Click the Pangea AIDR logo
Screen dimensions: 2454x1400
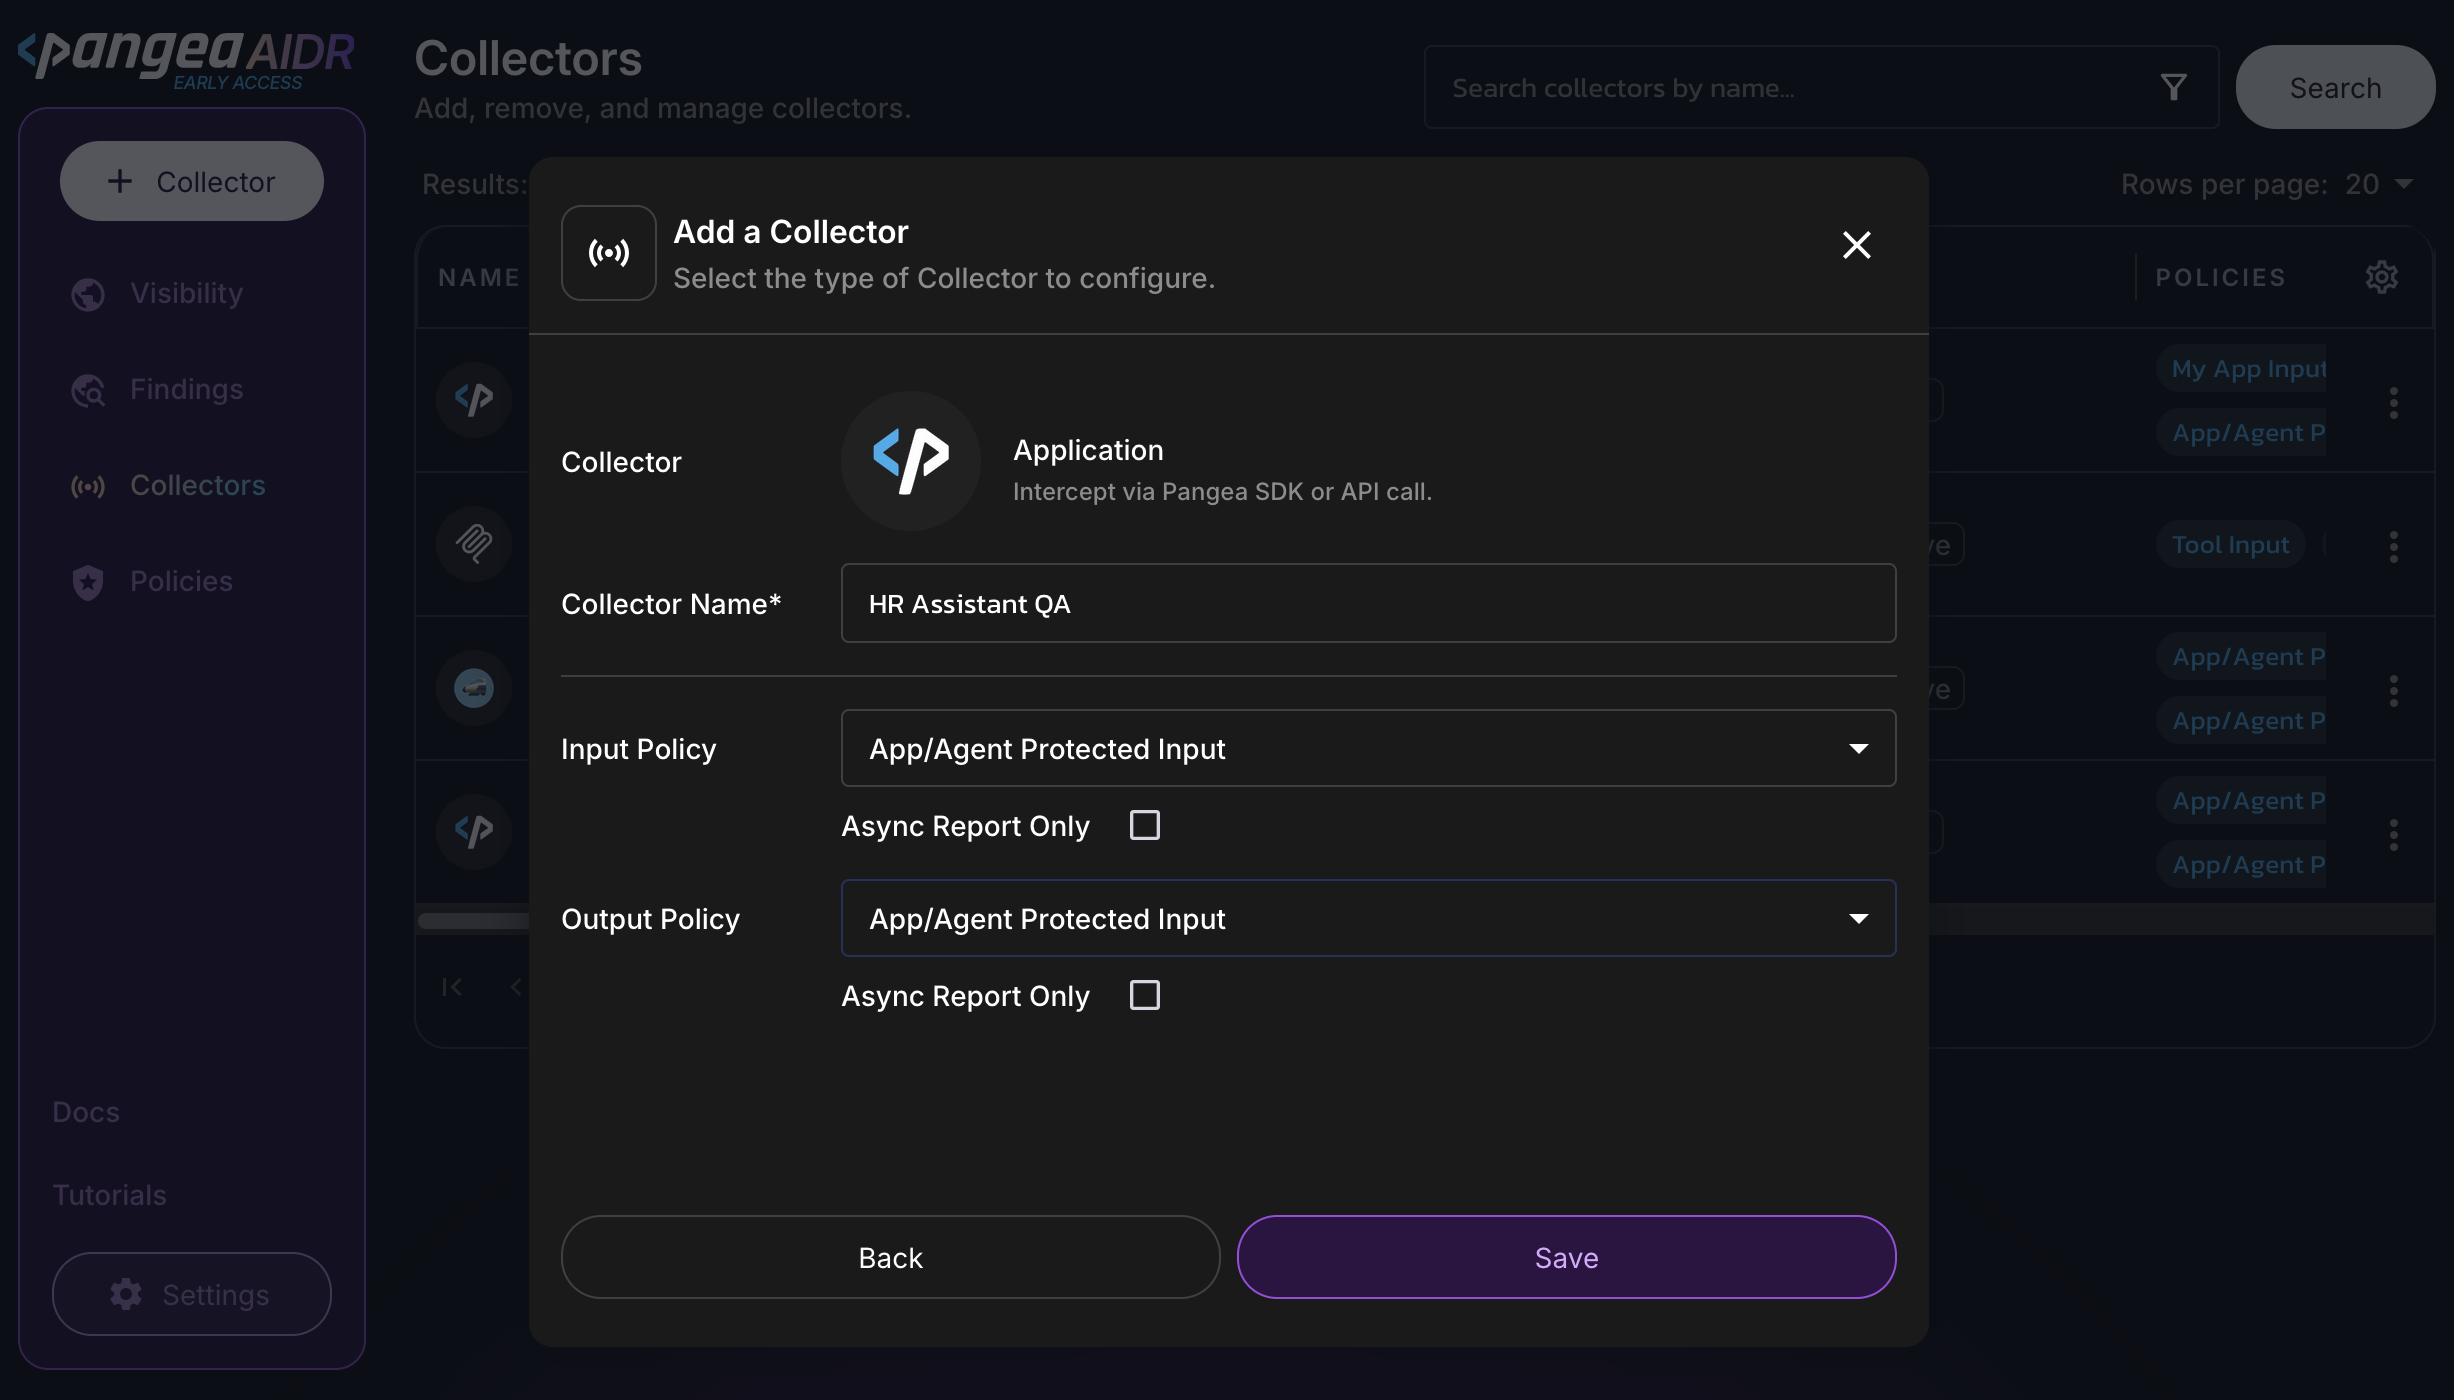(x=186, y=57)
